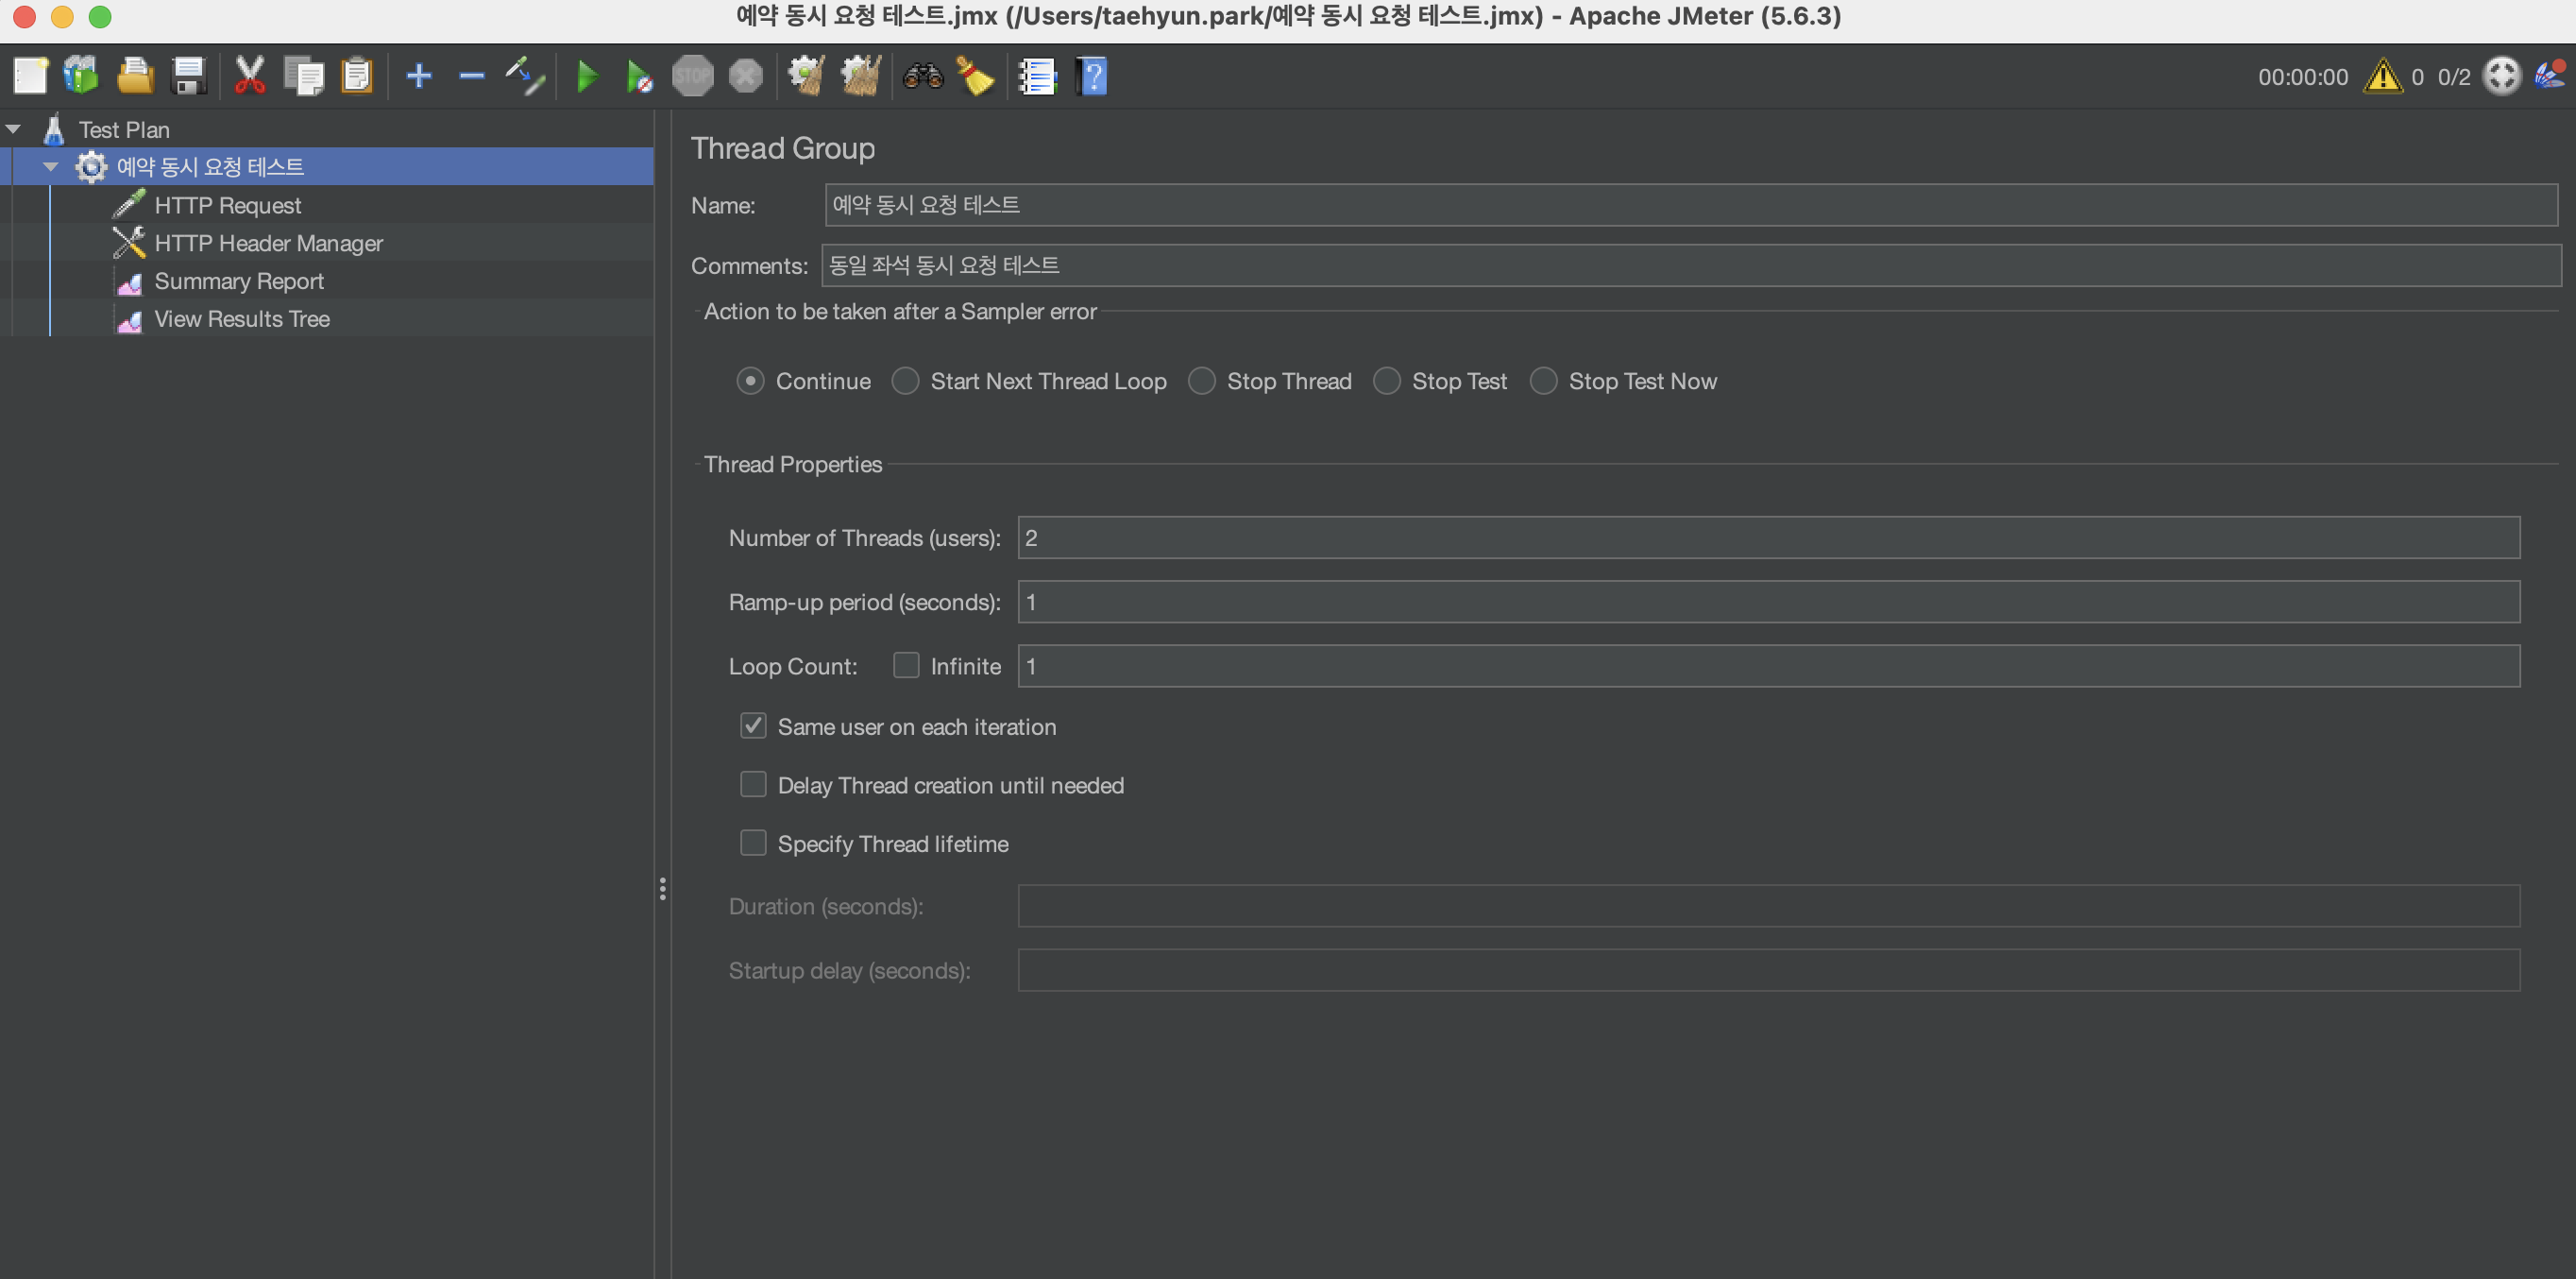Collapse the 예약 동시 요청 테스트 thread group
Screen dimensions: 2576x1279
tap(50, 167)
